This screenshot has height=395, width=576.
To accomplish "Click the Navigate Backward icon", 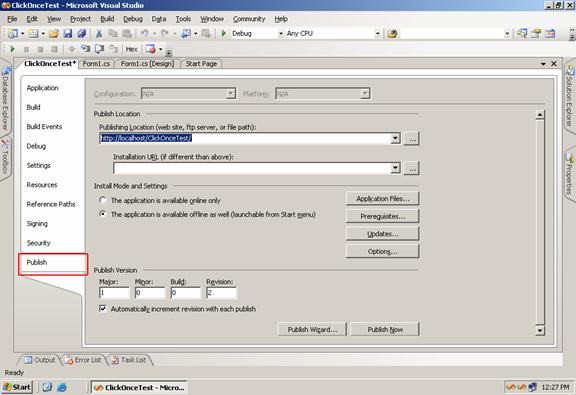I will pos(186,33).
